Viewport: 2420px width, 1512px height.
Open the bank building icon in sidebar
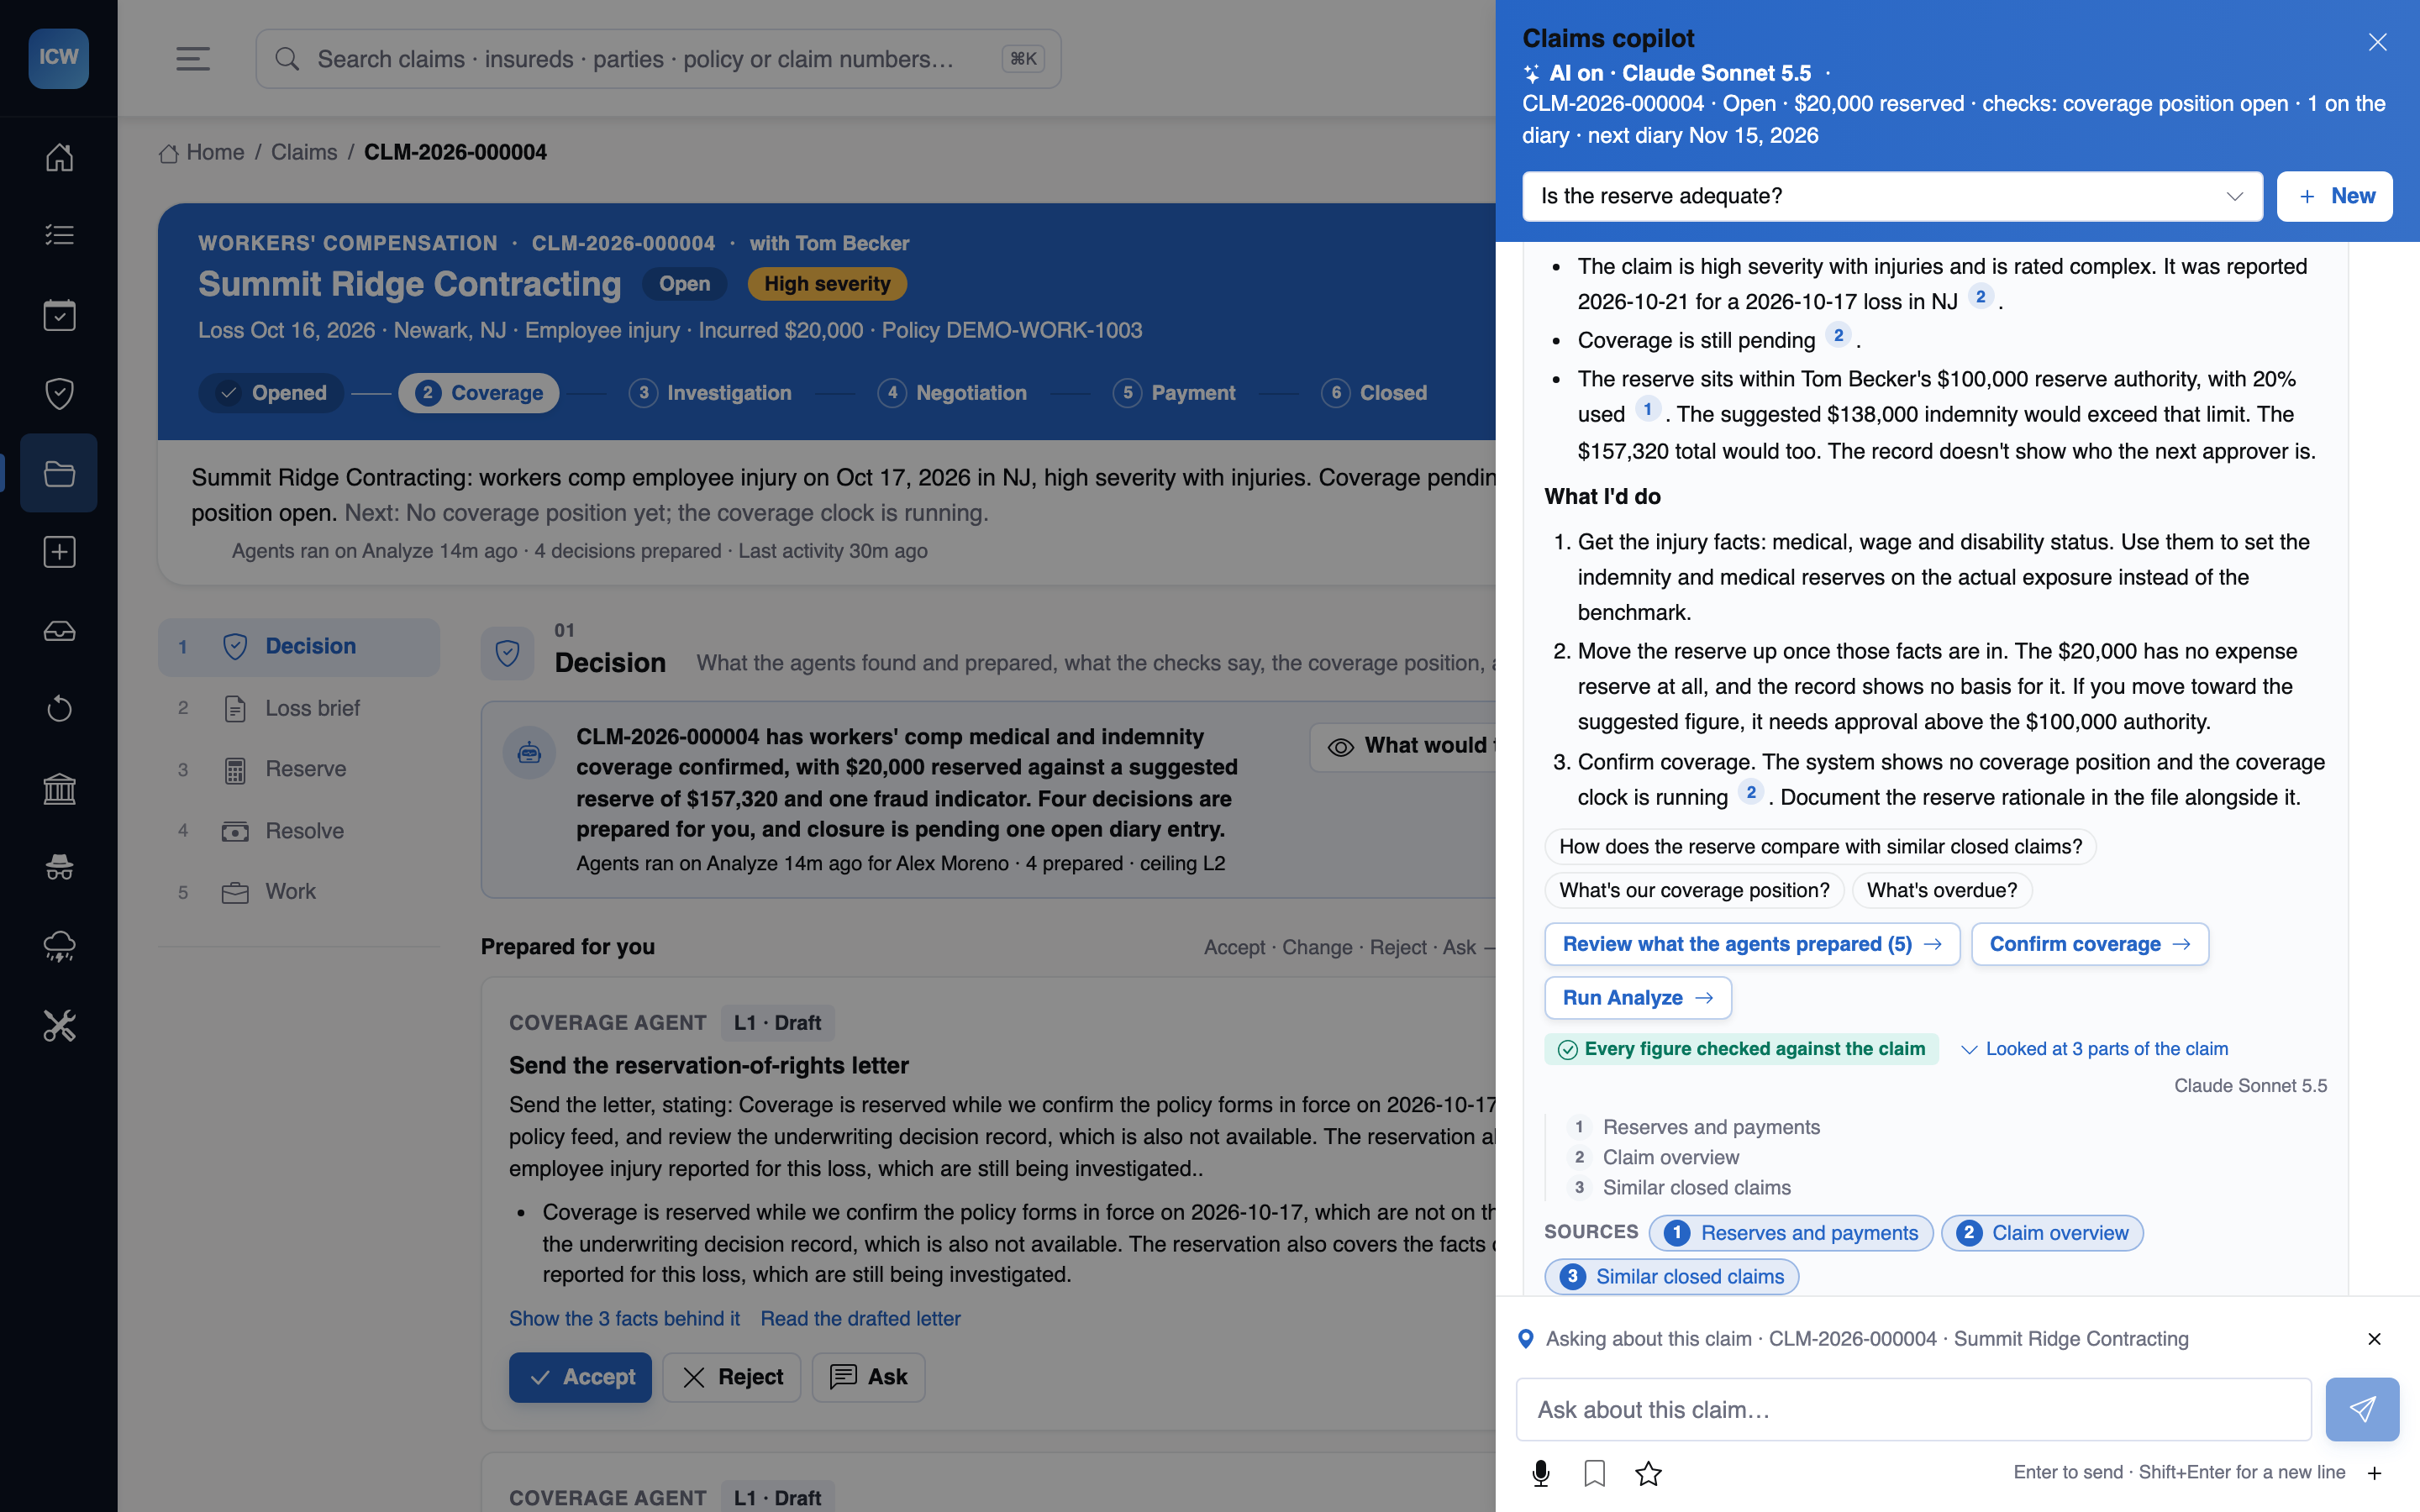(59, 789)
